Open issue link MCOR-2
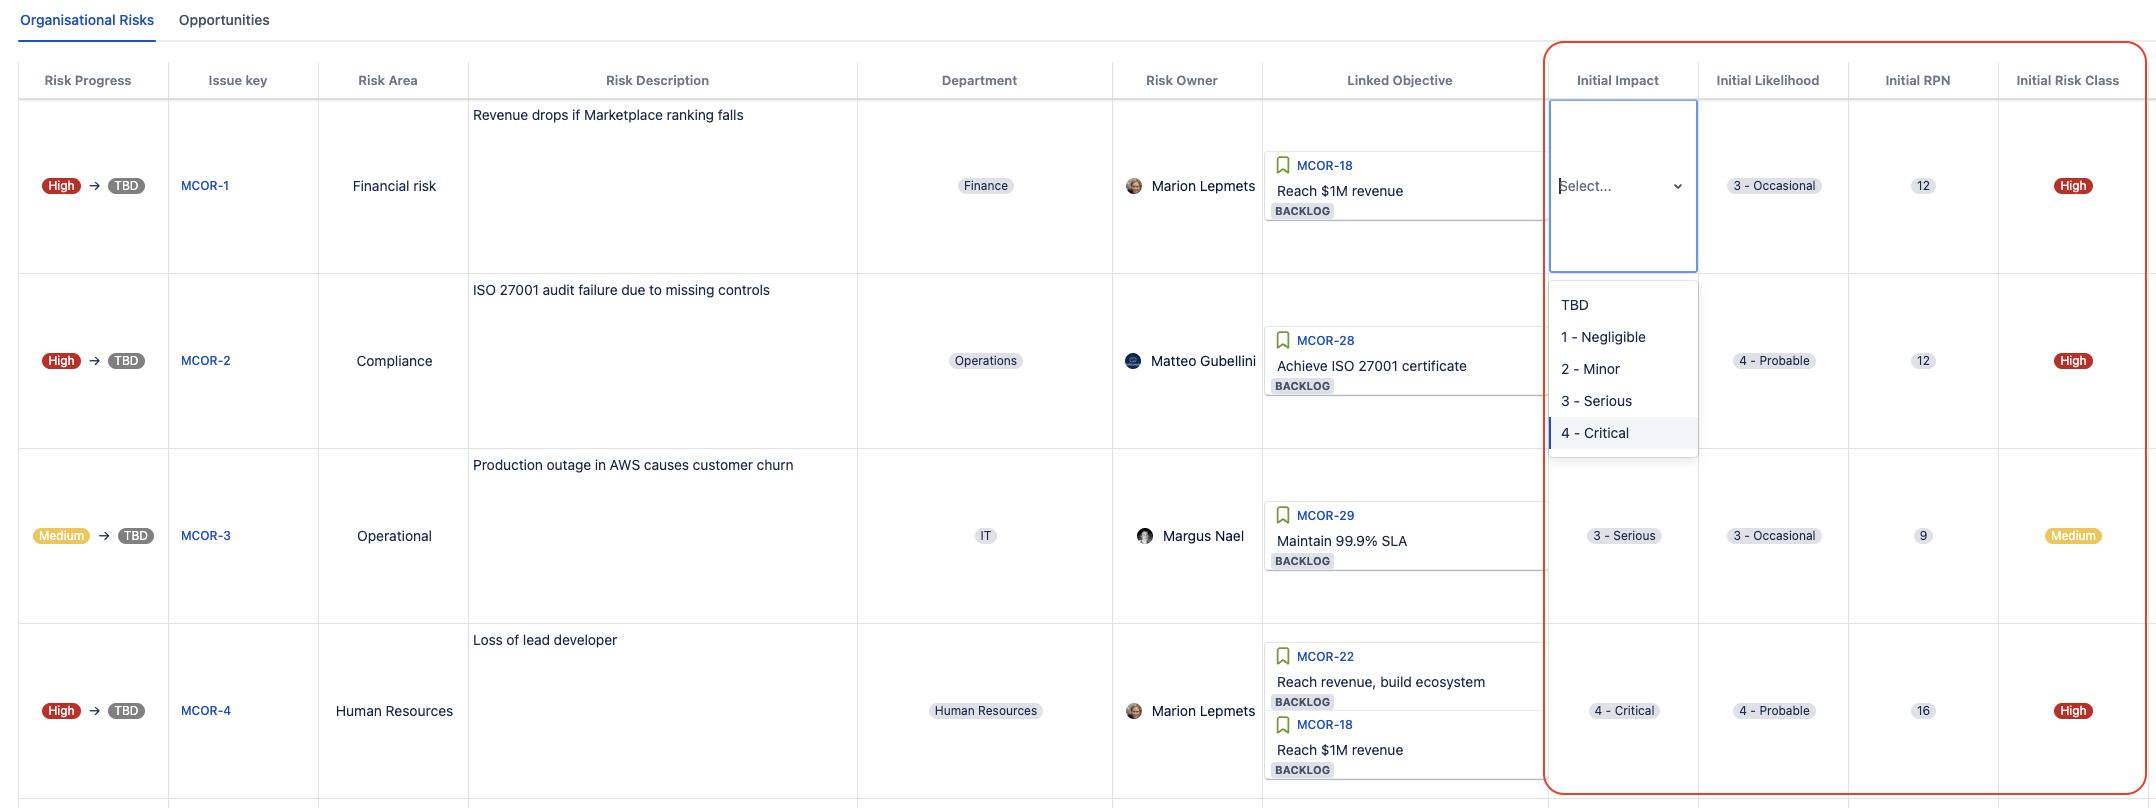 206,361
